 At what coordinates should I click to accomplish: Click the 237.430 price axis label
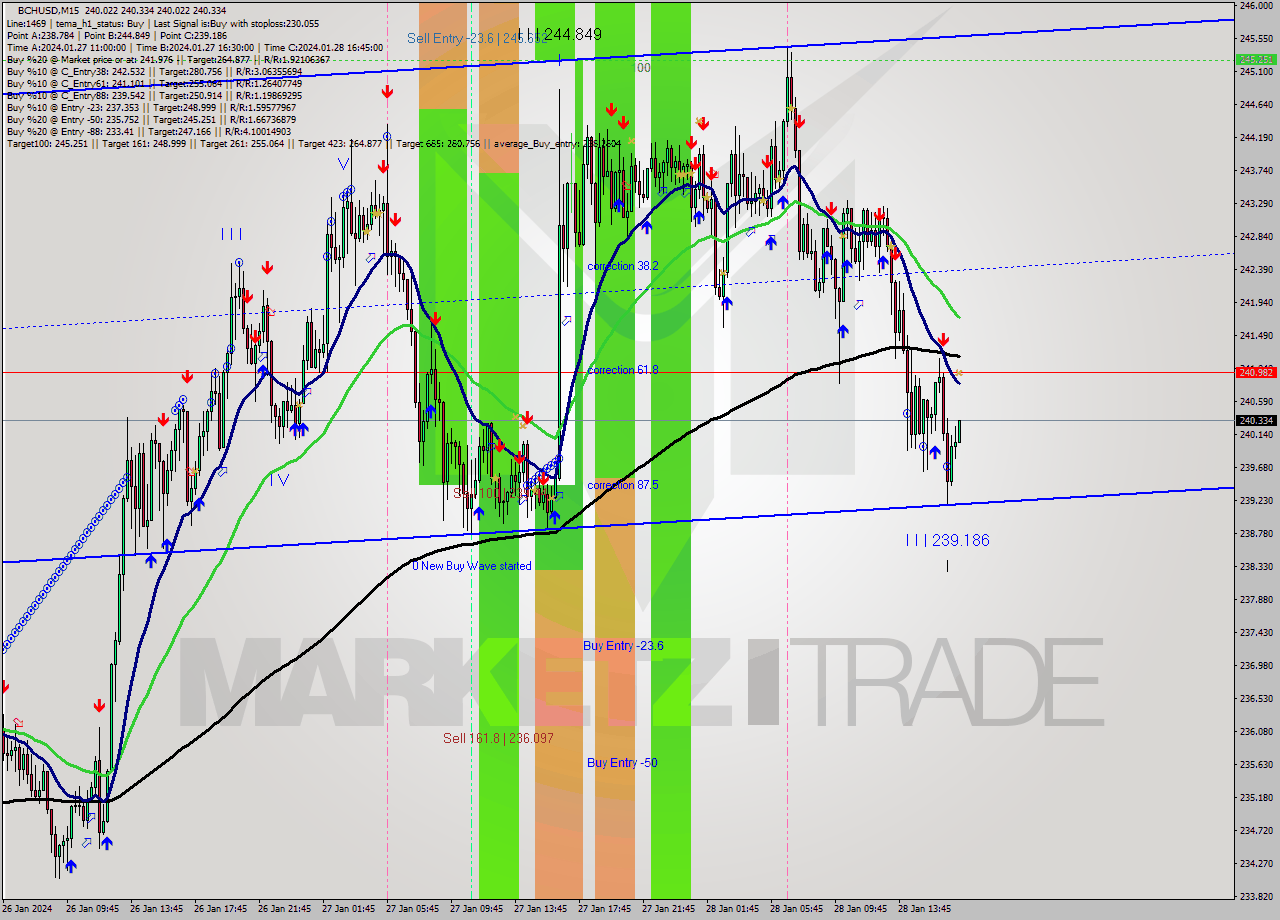click(x=1256, y=632)
